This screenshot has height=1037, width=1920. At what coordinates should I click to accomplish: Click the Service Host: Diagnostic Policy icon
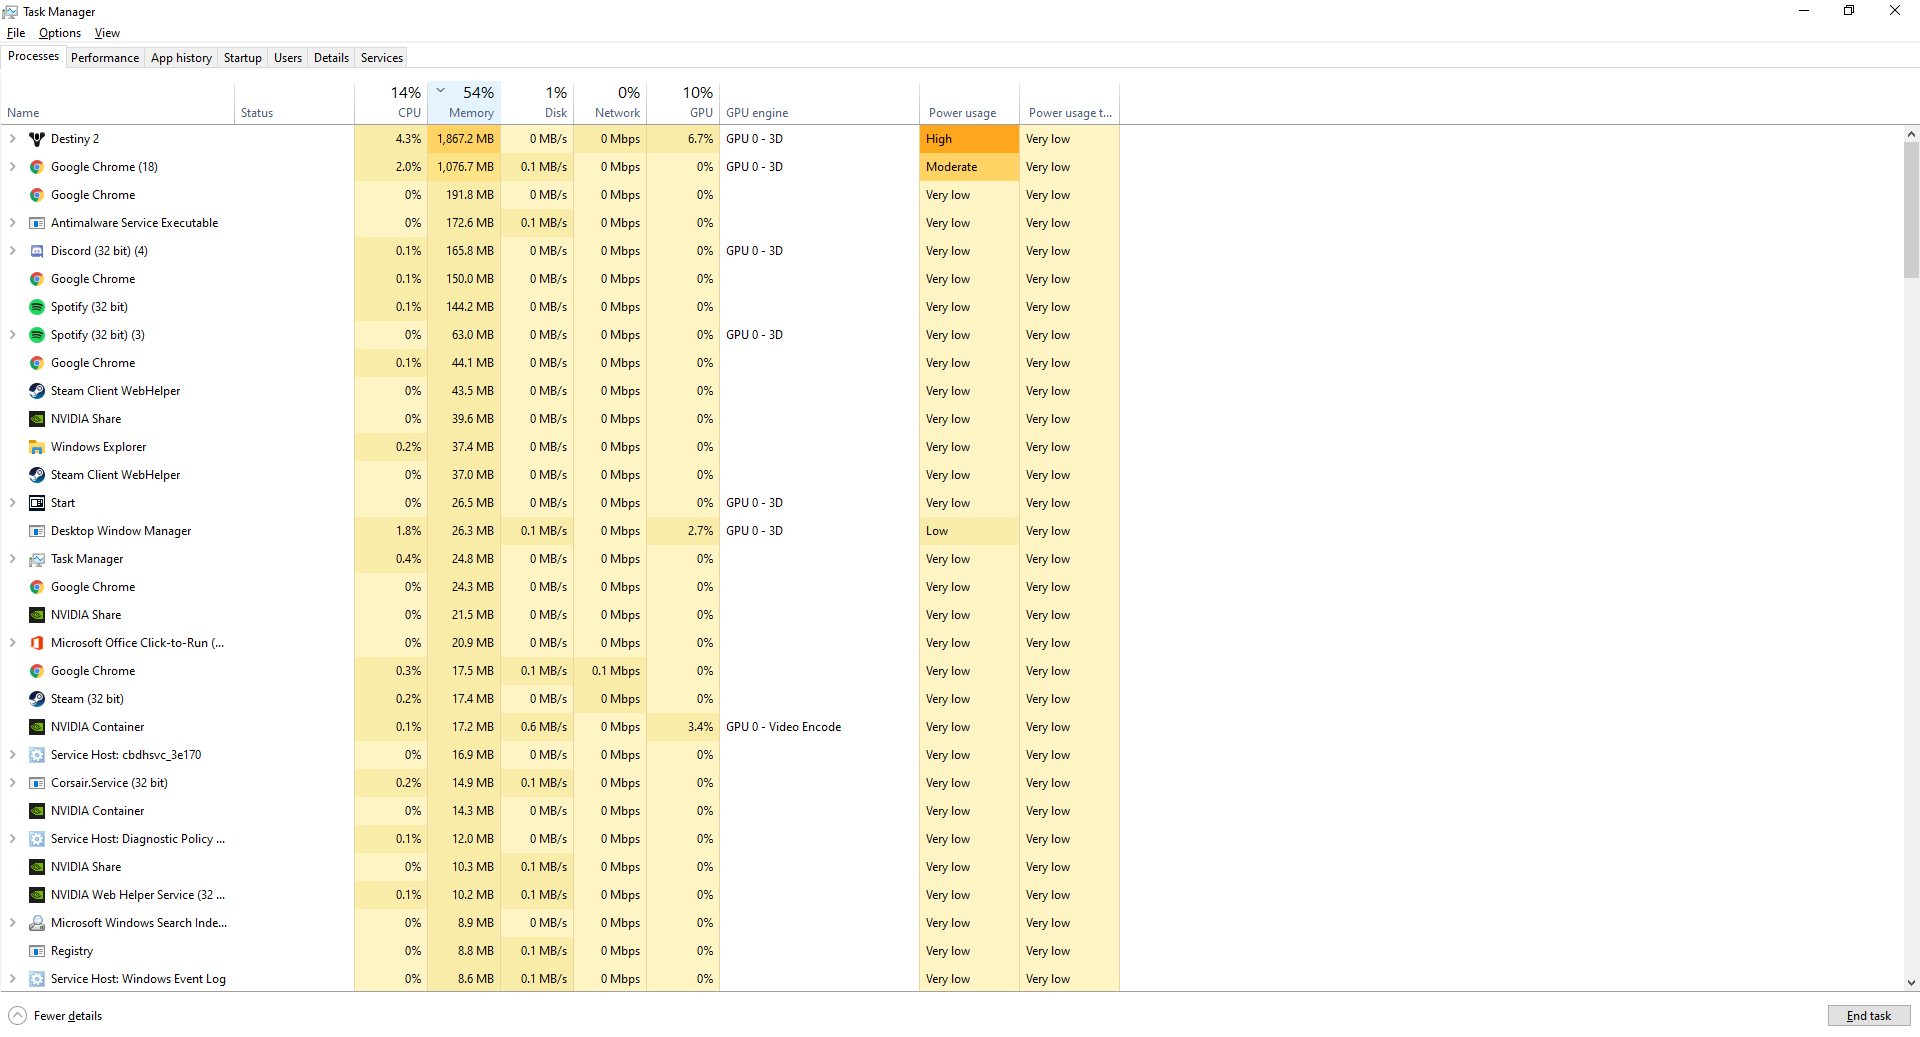point(37,839)
